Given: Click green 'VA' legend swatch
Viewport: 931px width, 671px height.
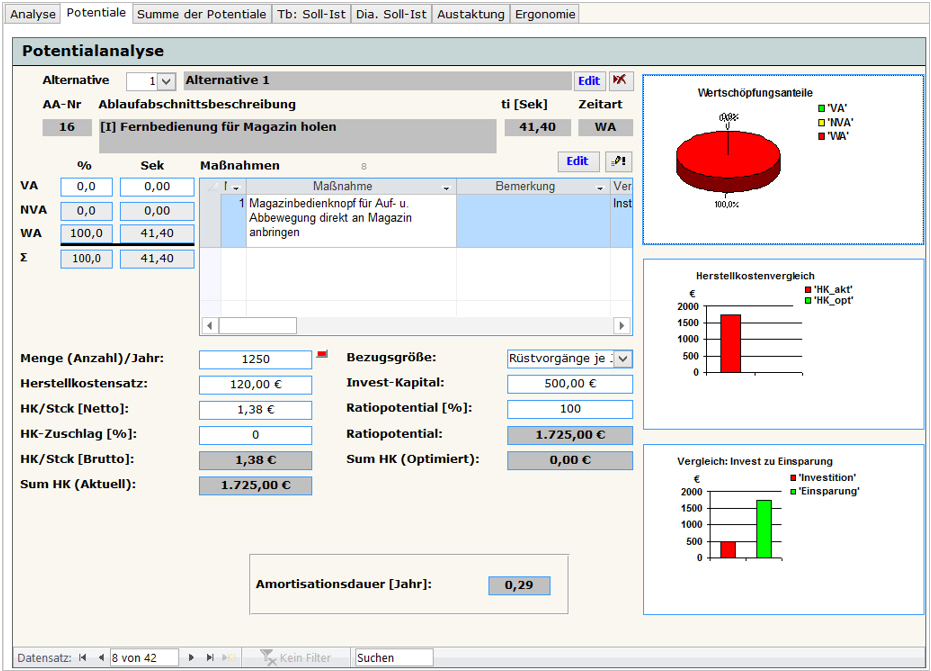Looking at the screenshot, I should (x=822, y=108).
